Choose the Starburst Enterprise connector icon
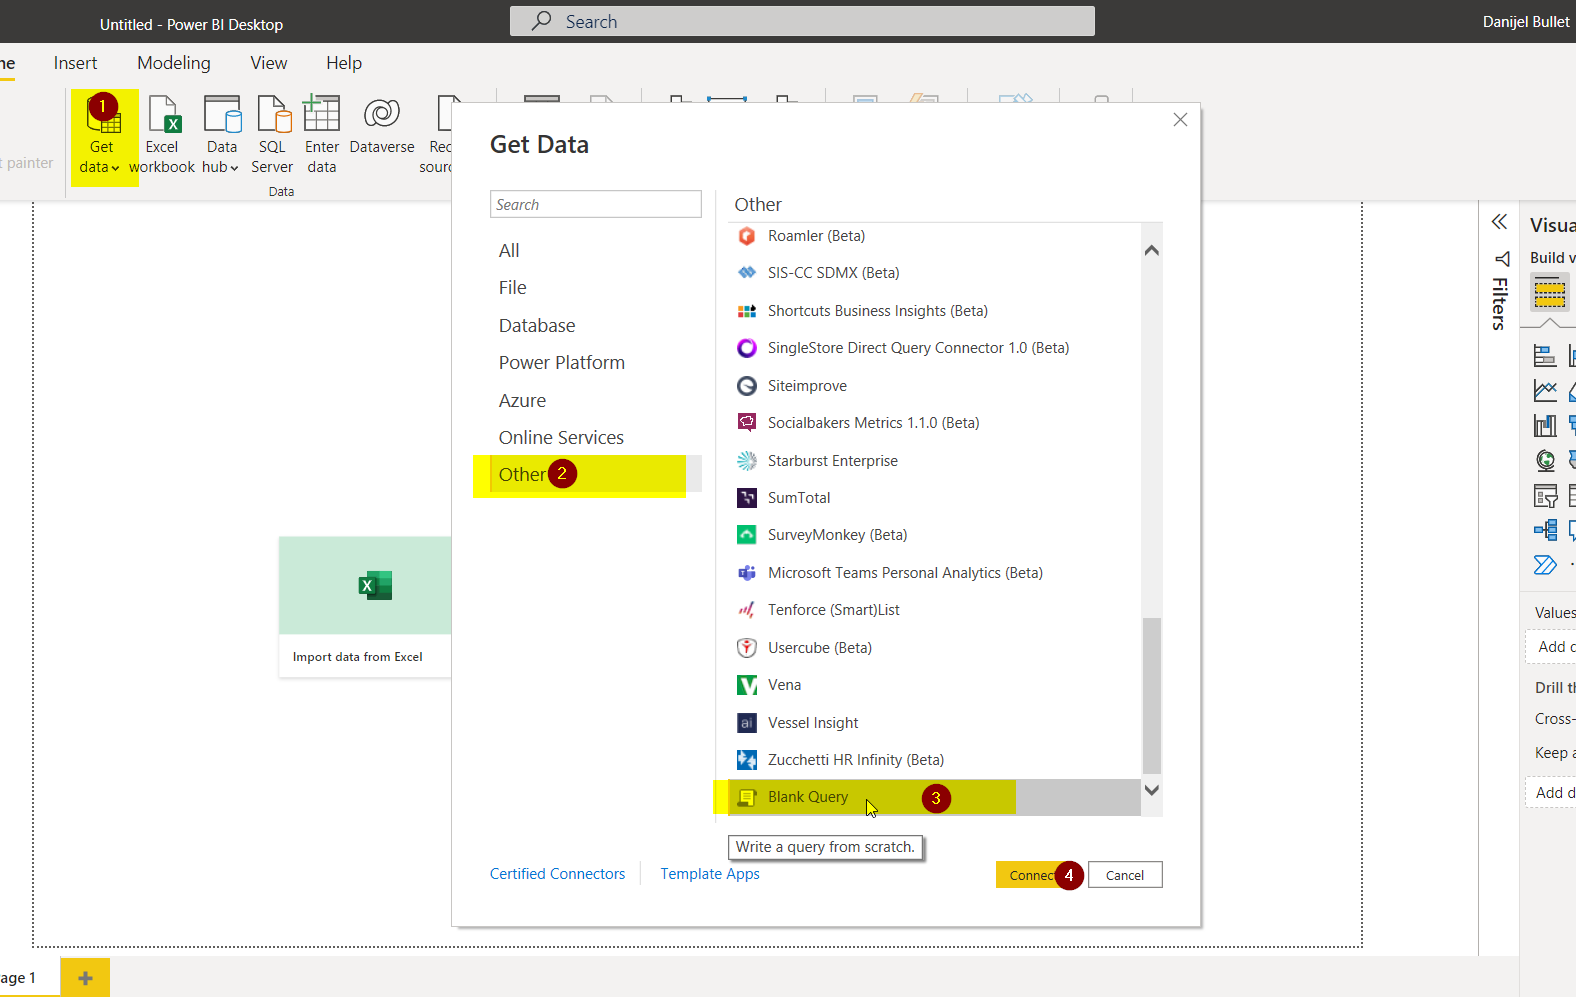 tap(747, 461)
